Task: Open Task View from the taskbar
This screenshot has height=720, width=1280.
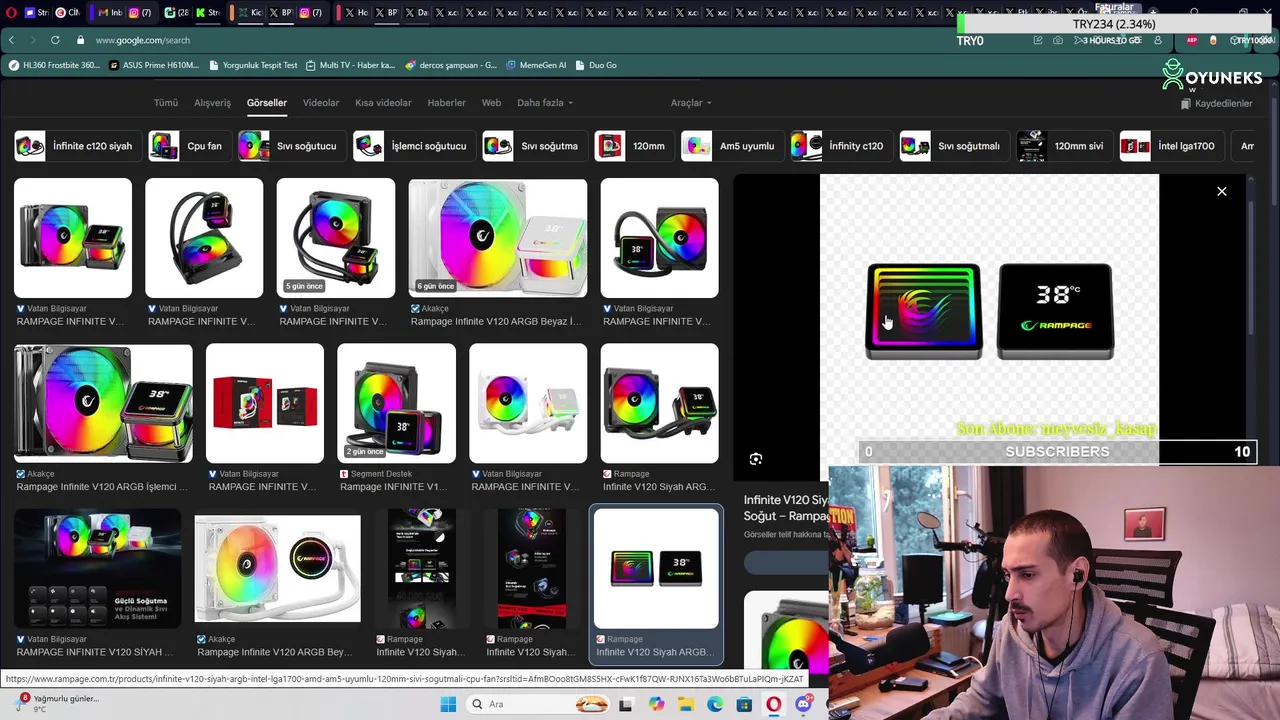Action: (626, 704)
